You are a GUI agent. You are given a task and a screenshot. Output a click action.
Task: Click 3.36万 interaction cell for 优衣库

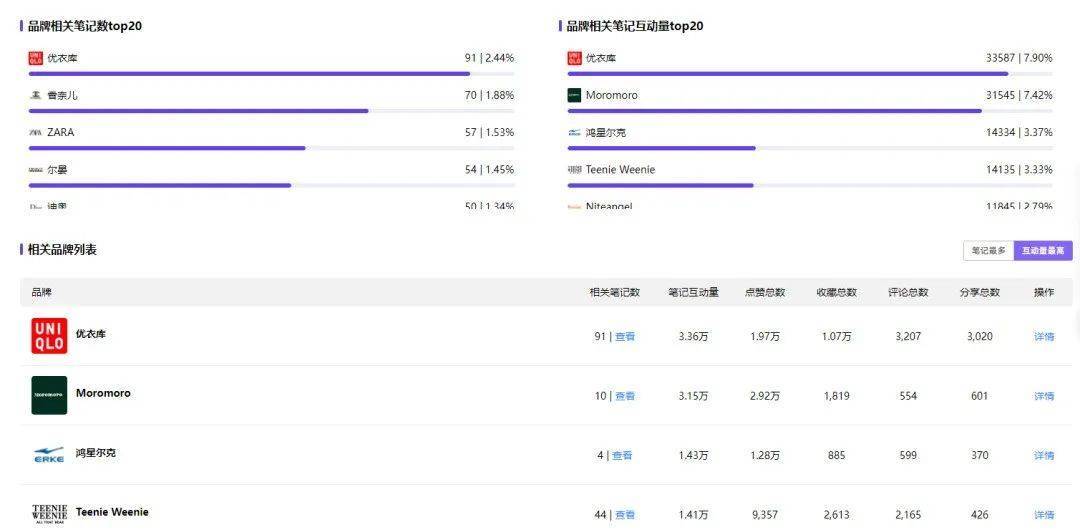click(x=693, y=337)
